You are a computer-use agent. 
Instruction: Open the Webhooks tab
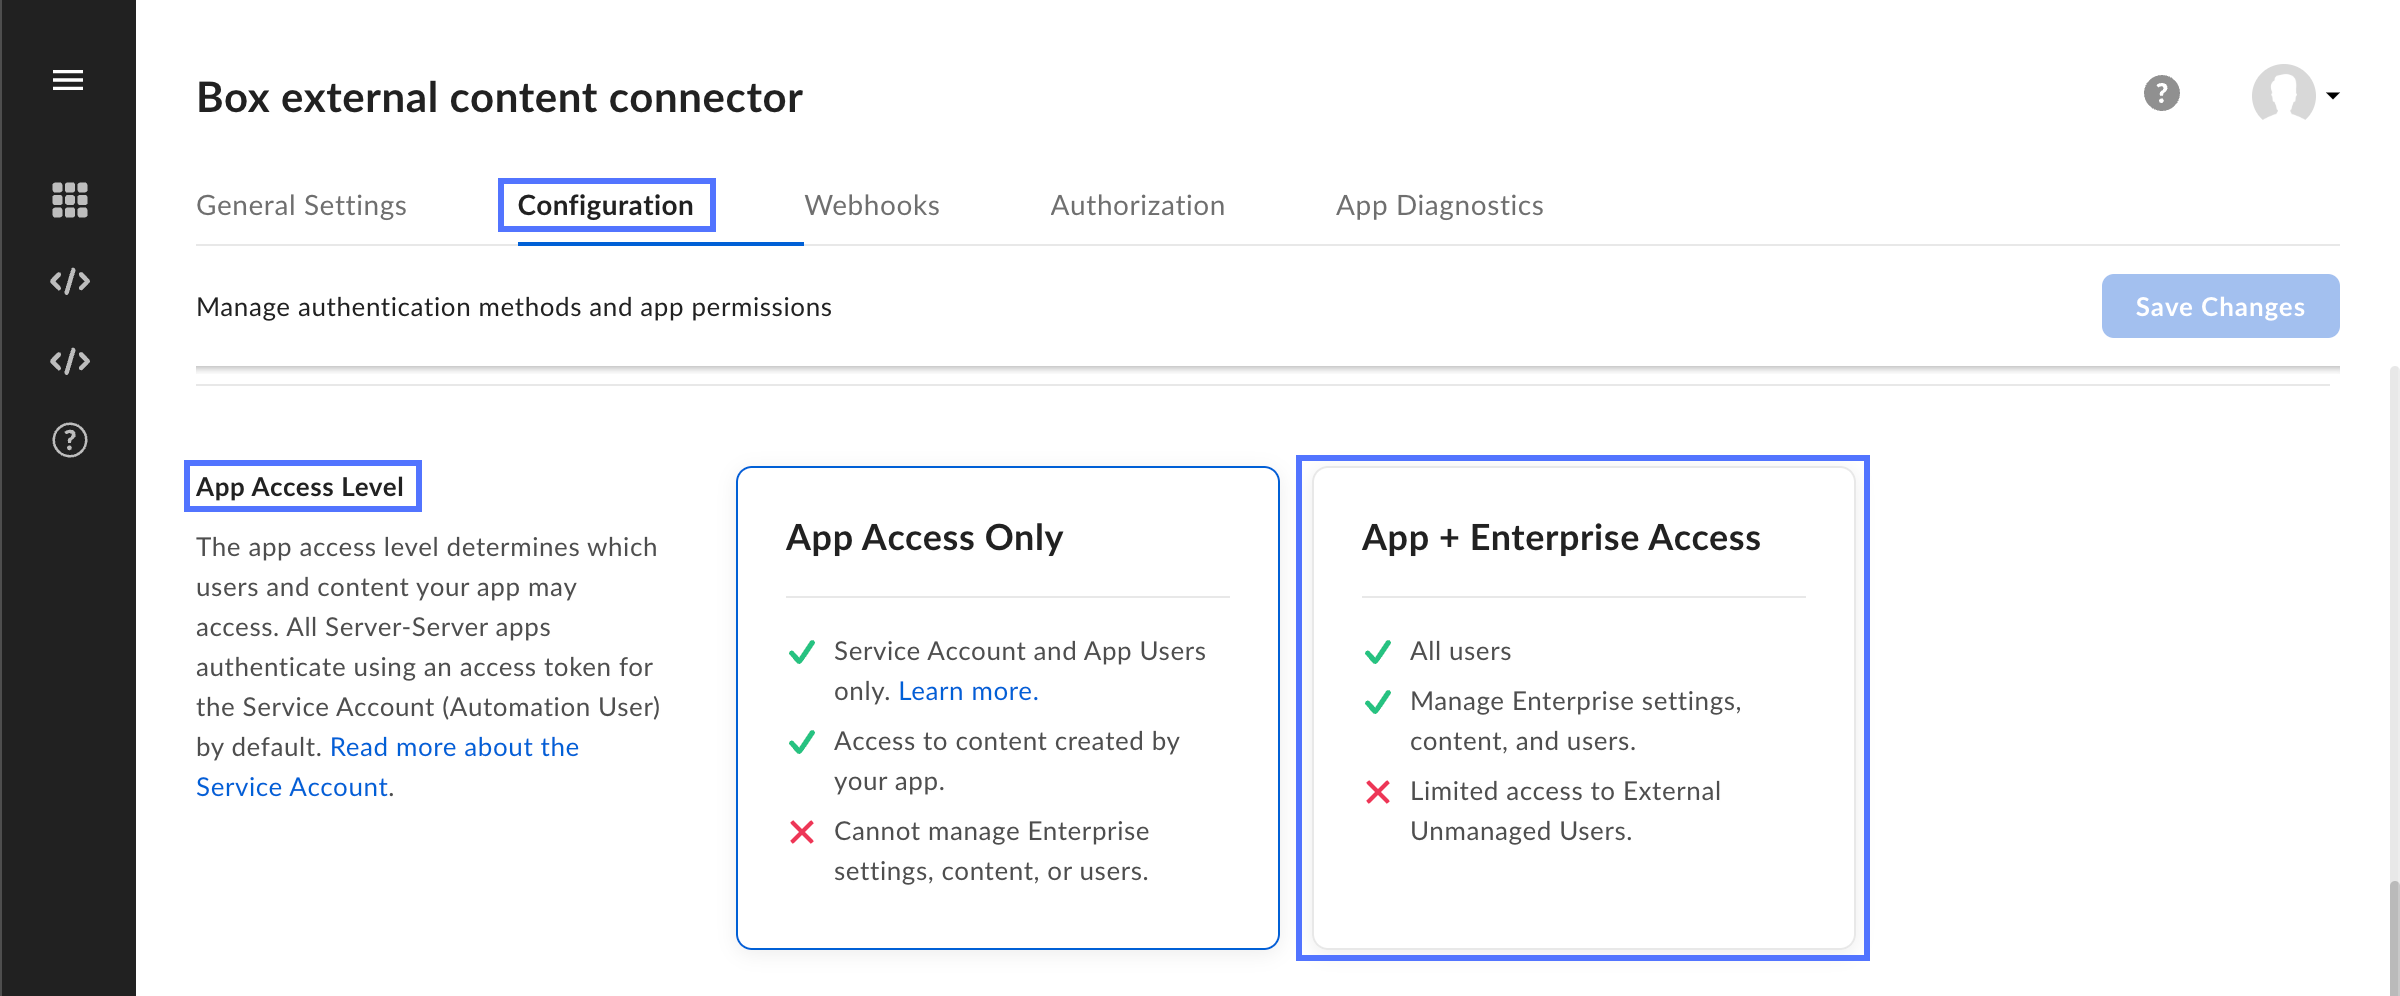click(x=872, y=205)
